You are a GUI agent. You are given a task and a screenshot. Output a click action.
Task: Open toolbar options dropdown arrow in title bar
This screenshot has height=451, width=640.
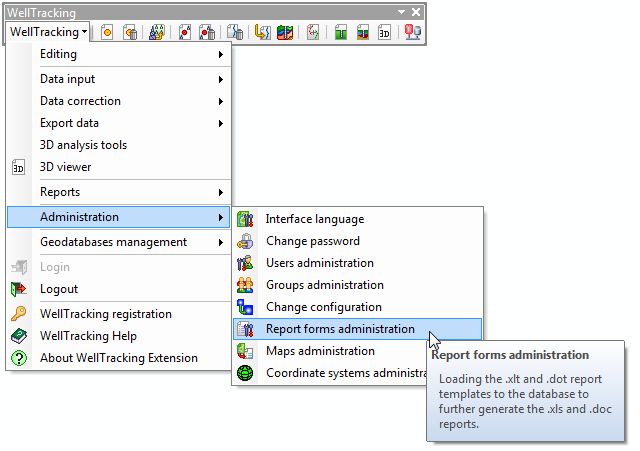[401, 10]
